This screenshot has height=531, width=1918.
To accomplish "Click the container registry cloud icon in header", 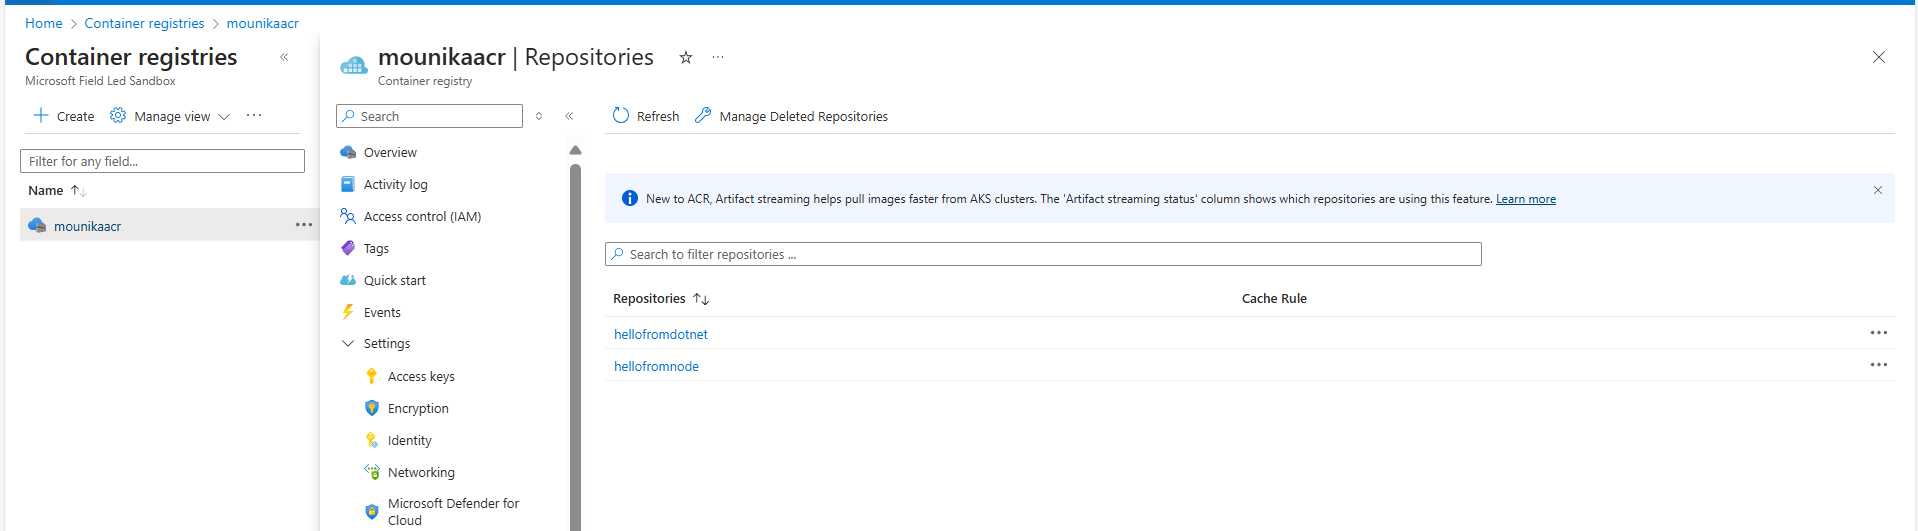I will pyautogui.click(x=354, y=65).
